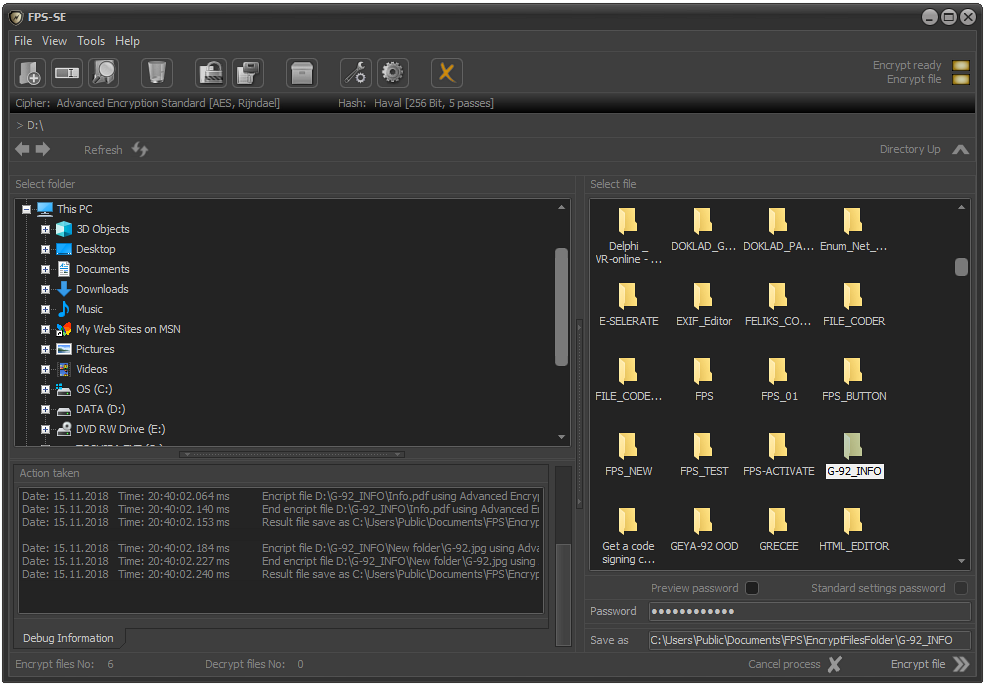Image resolution: width=987 pixels, height=688 pixels.
Task: Click the folder tree vertical scrollbar
Action: pos(561,300)
